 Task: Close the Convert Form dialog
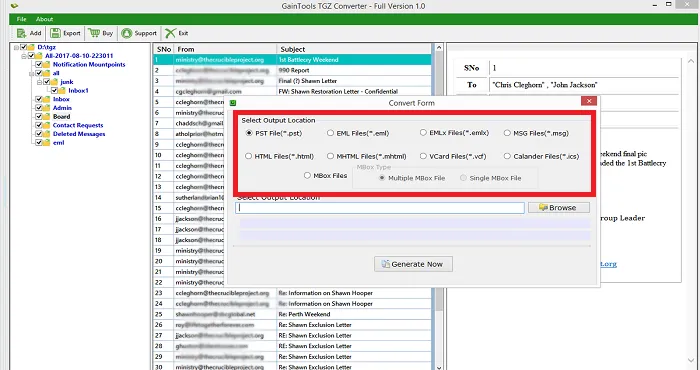click(x=589, y=101)
